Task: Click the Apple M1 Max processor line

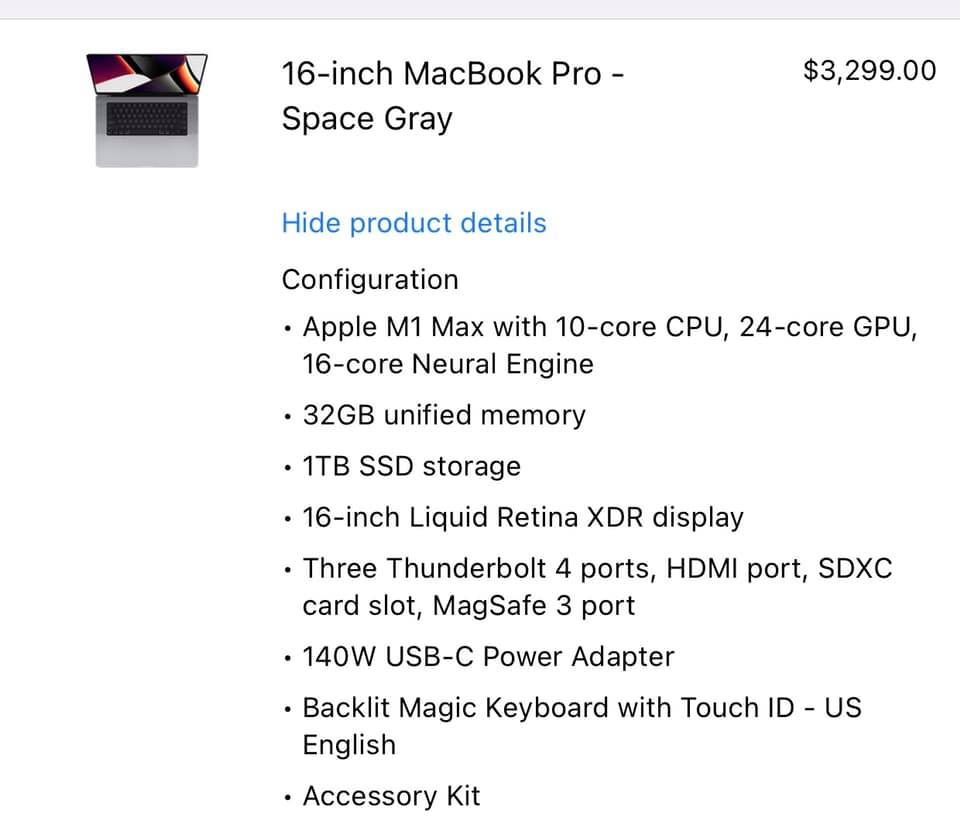Action: point(609,345)
